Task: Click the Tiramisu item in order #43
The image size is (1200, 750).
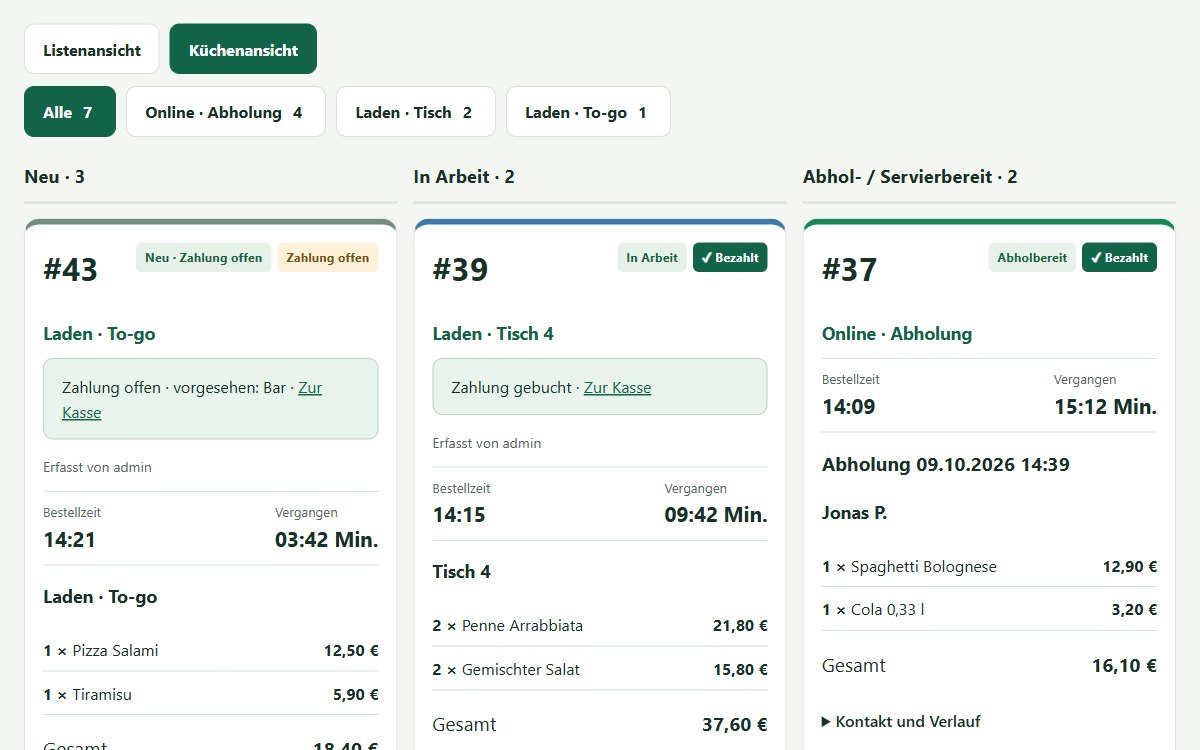Action: [211, 694]
